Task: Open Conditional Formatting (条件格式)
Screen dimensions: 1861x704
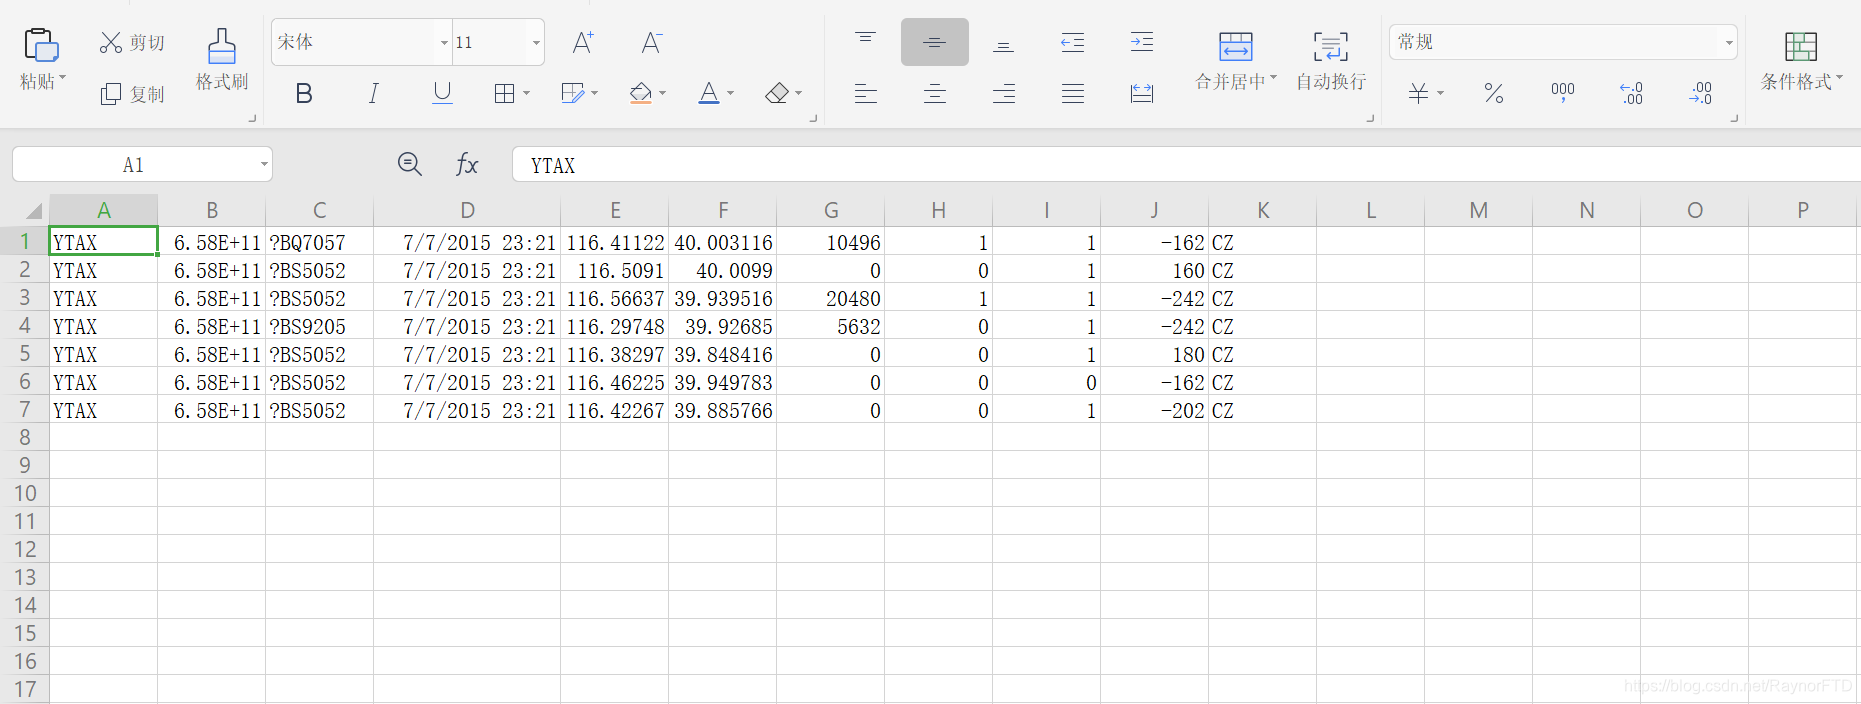Action: pyautogui.click(x=1801, y=59)
